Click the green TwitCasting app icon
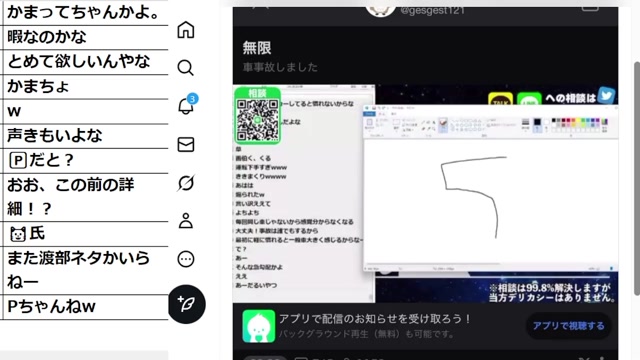Image resolution: width=640 pixels, height=360 pixels. [x=258, y=326]
